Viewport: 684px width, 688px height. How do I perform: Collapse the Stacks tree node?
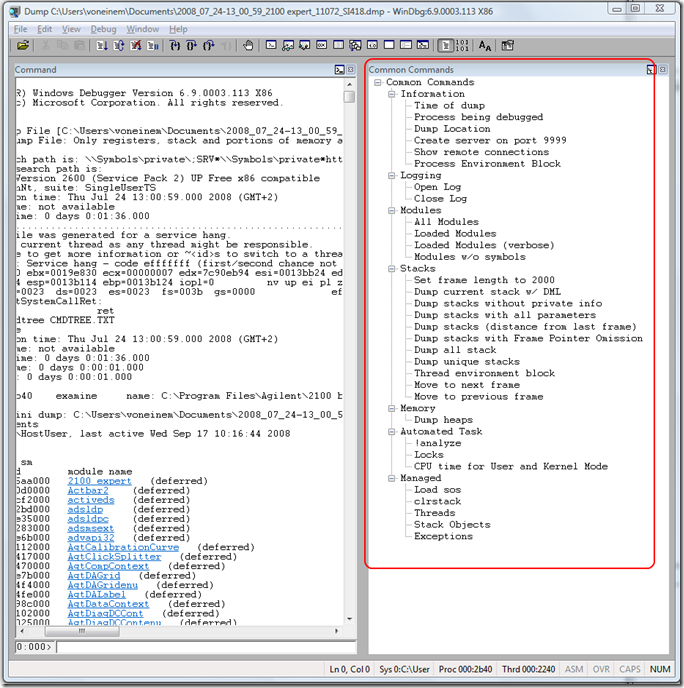[x=391, y=269]
